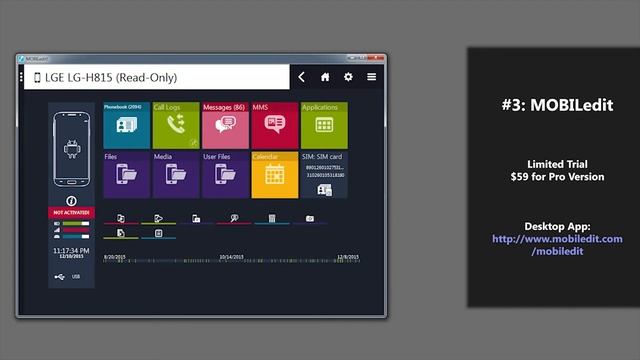Screen dimensions: 640x360
Task: Open the SIM card tile
Action: pyautogui.click(x=324, y=175)
